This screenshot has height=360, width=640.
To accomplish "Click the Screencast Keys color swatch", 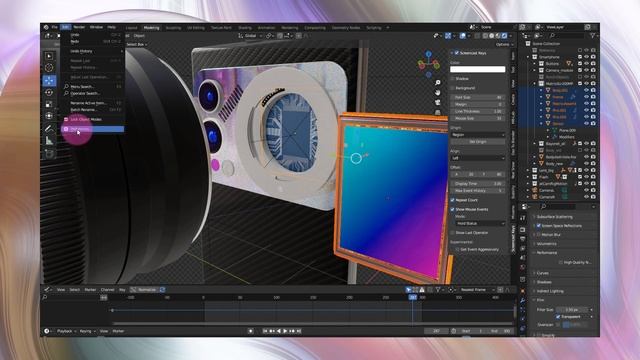I will pos(478,69).
